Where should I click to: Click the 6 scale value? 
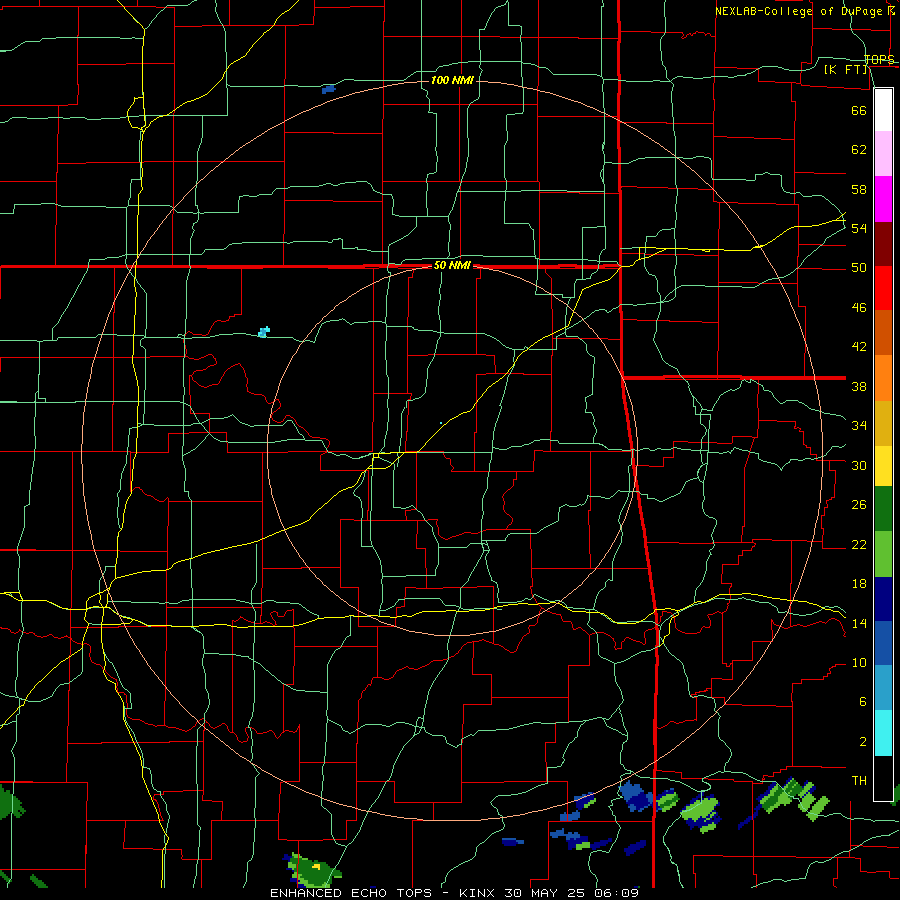tap(862, 702)
